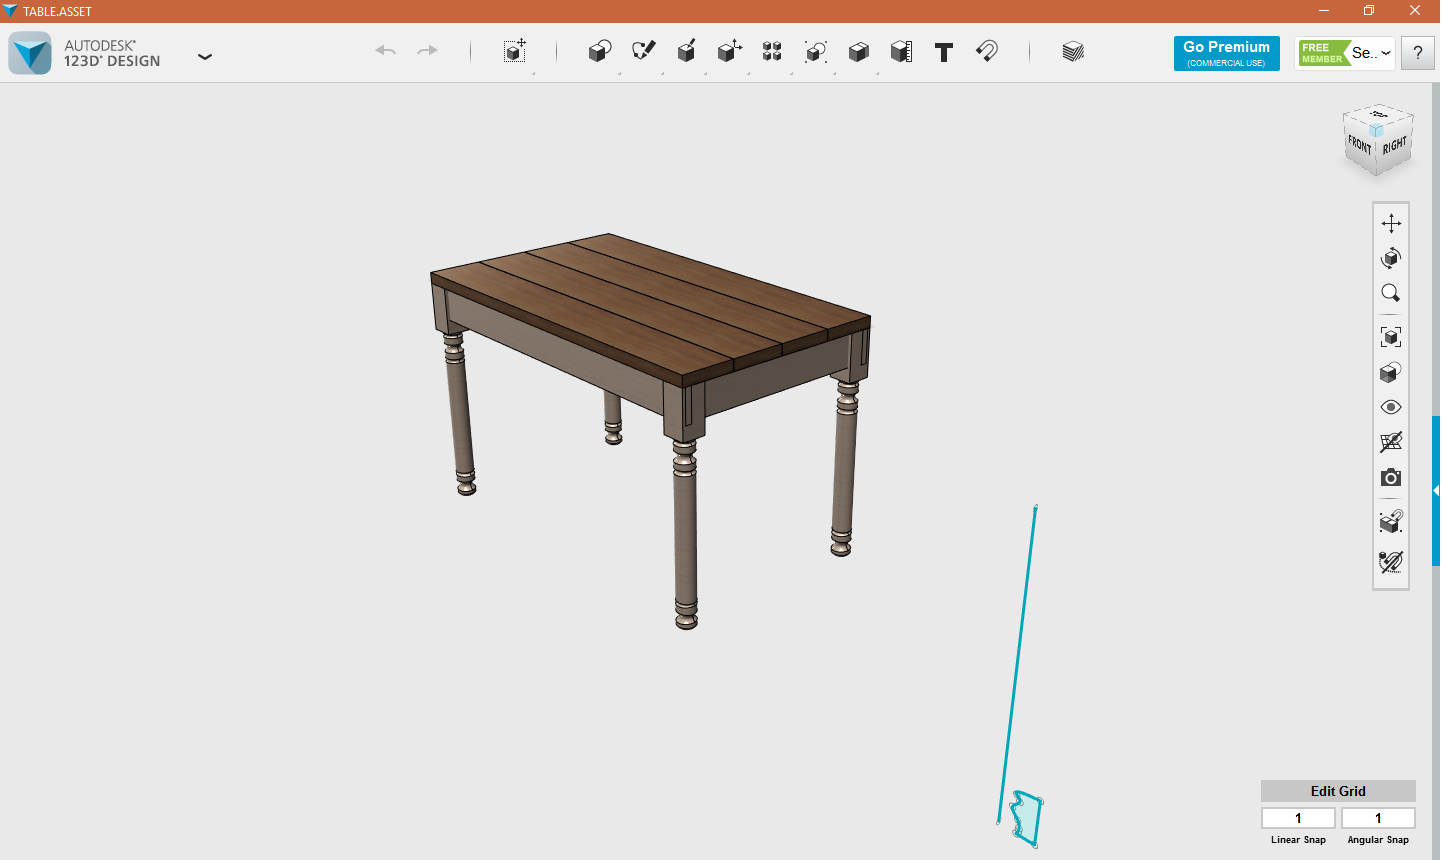Toggle snapping with the magnet icon
The image size is (1444, 860).
(986, 52)
